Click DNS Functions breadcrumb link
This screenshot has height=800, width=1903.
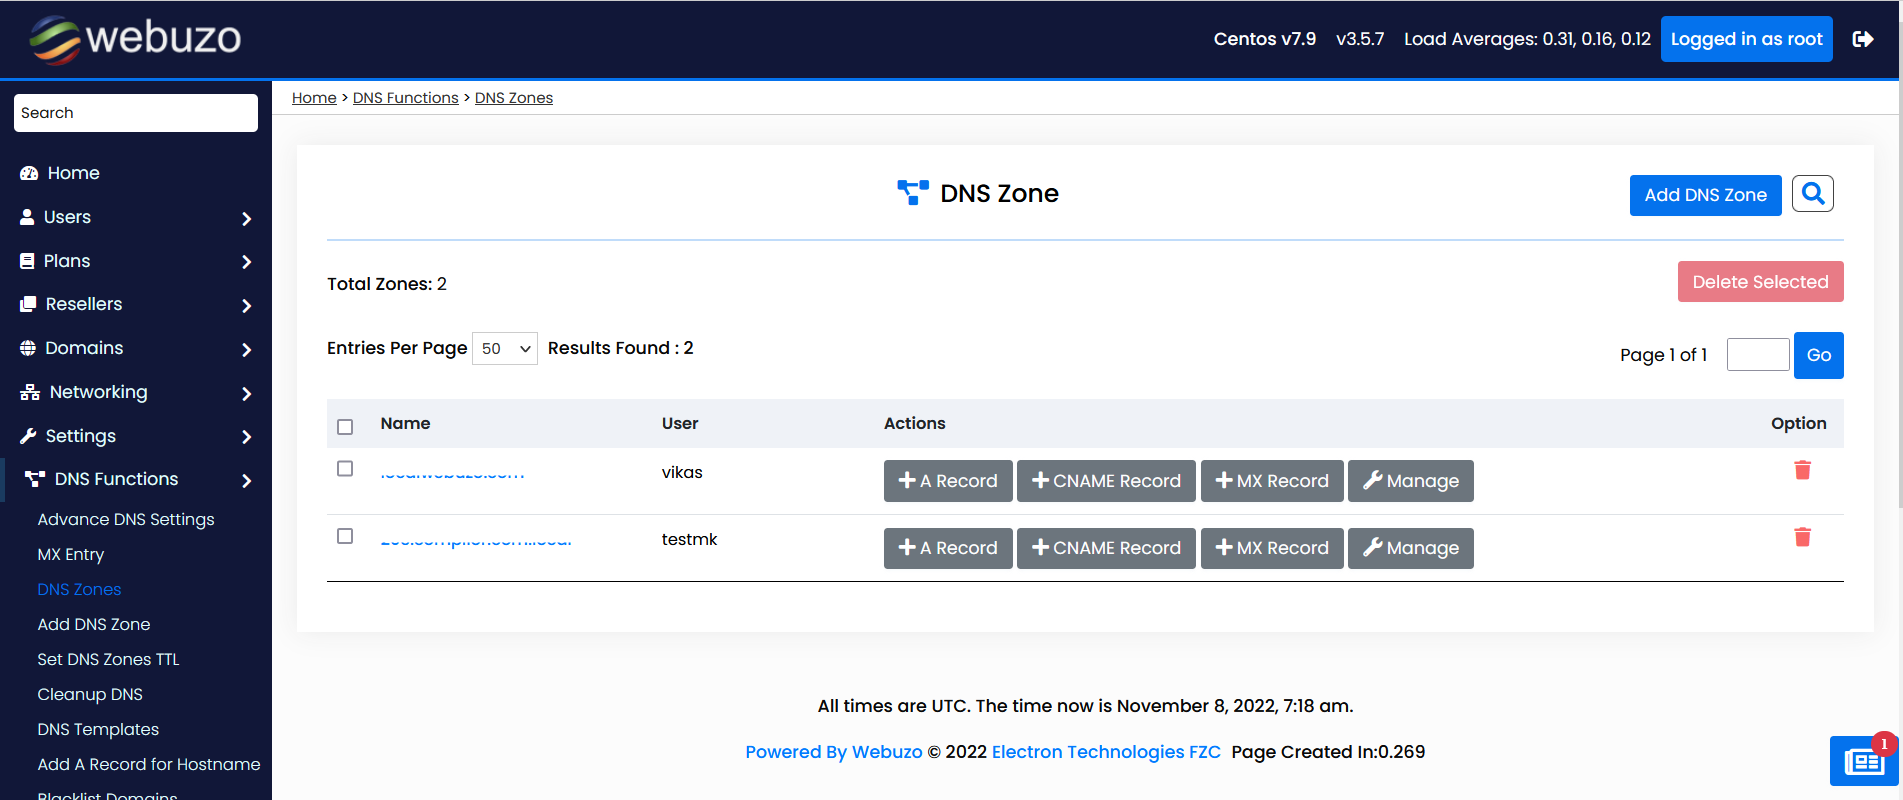click(x=405, y=98)
